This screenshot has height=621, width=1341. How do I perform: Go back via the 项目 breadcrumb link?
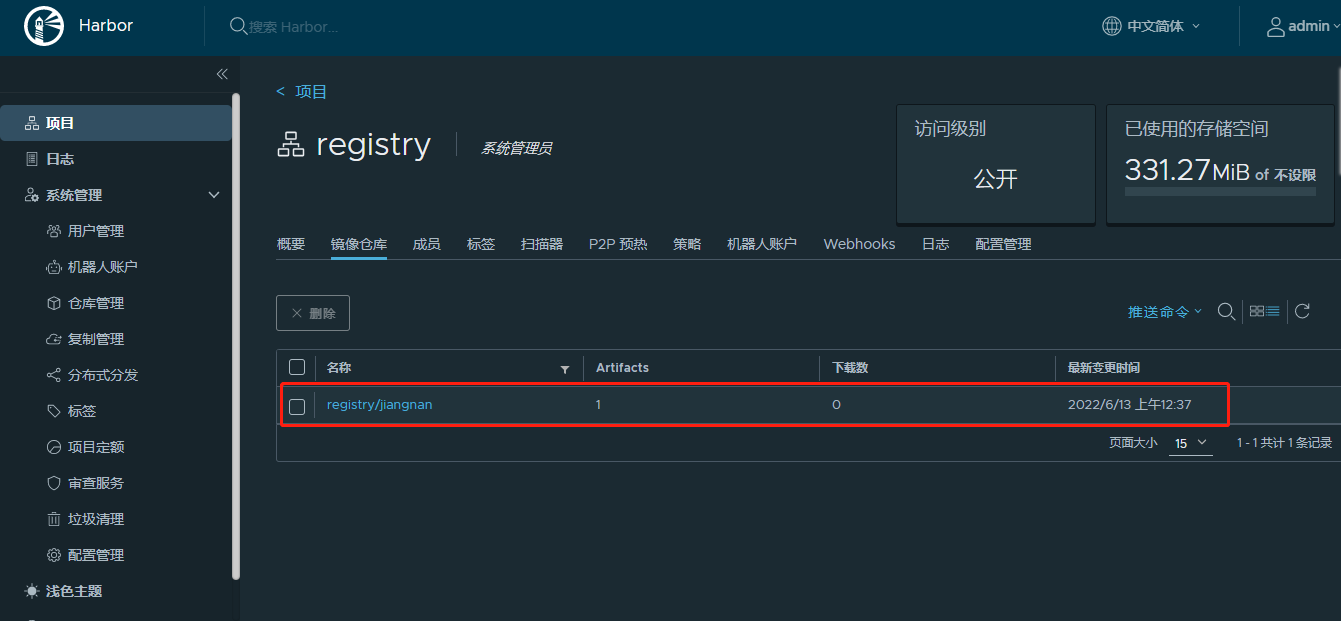coord(311,91)
